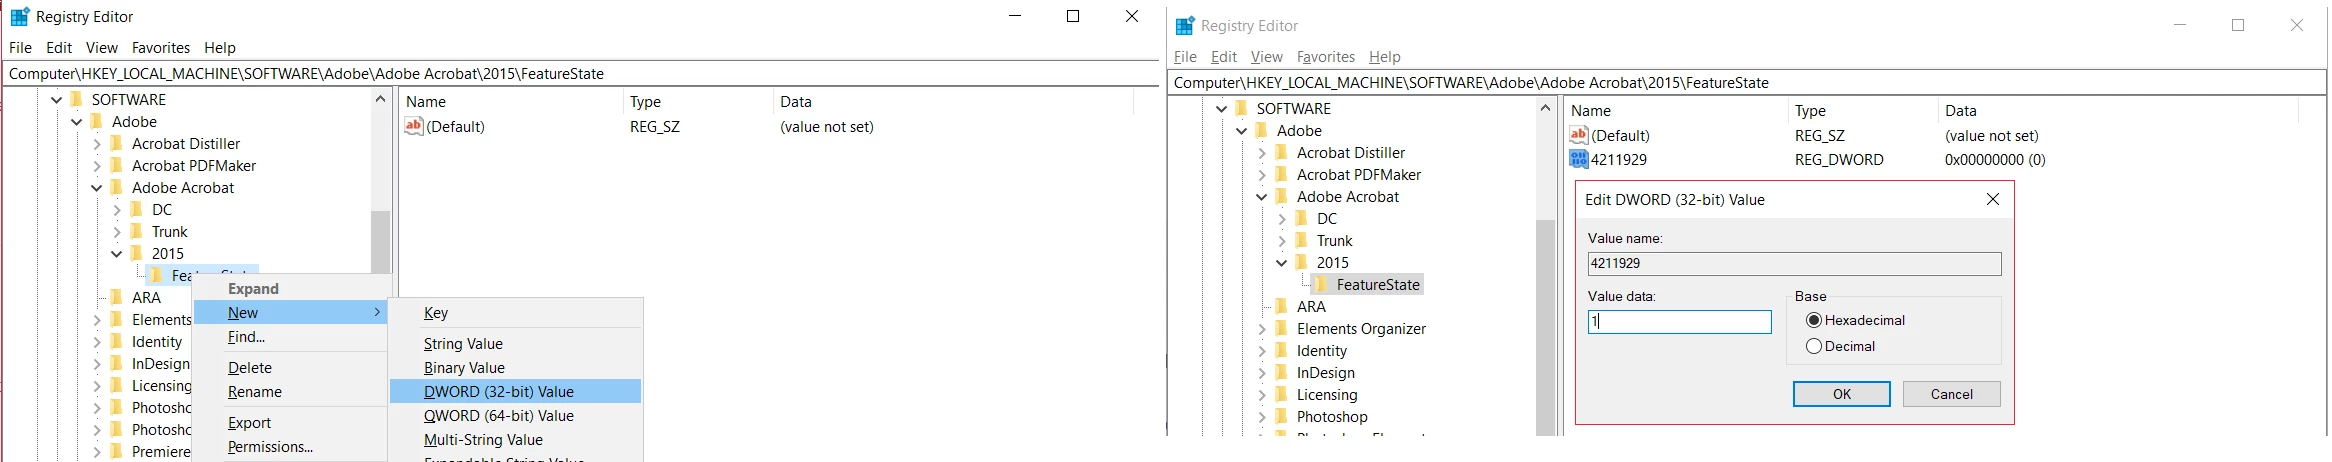Click (Default) string icon in right window
Viewport: 2332px width, 462px height.
click(1579, 135)
